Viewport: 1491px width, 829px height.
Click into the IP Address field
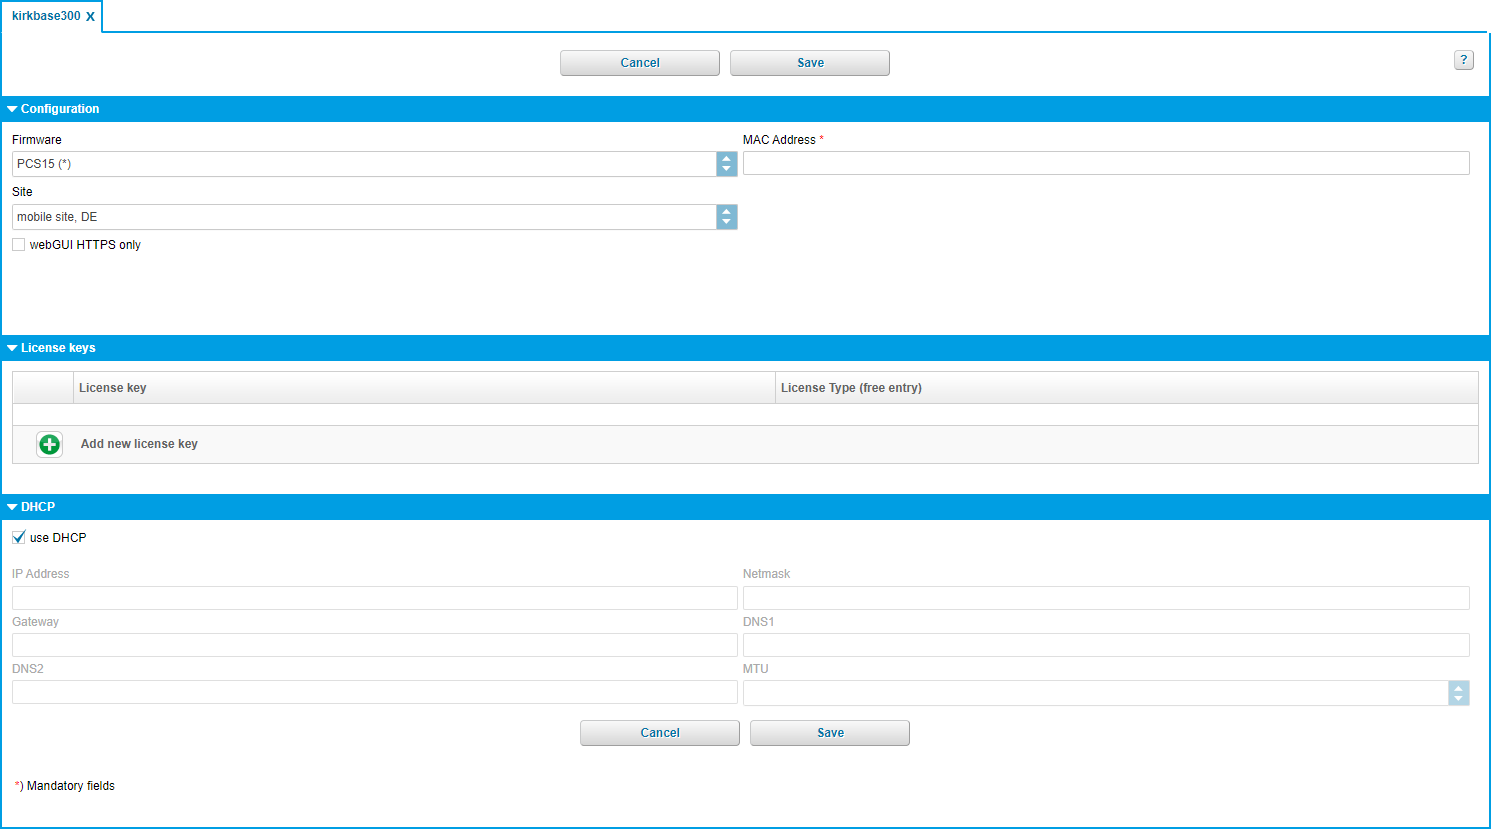(375, 598)
